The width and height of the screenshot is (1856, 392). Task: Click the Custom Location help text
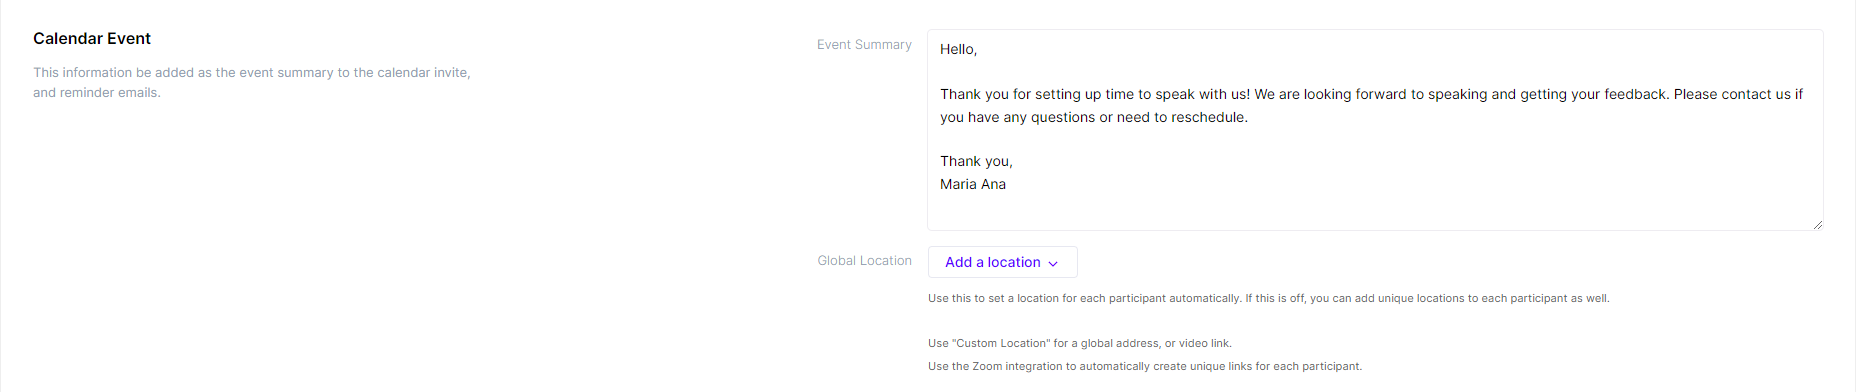(x=1080, y=343)
